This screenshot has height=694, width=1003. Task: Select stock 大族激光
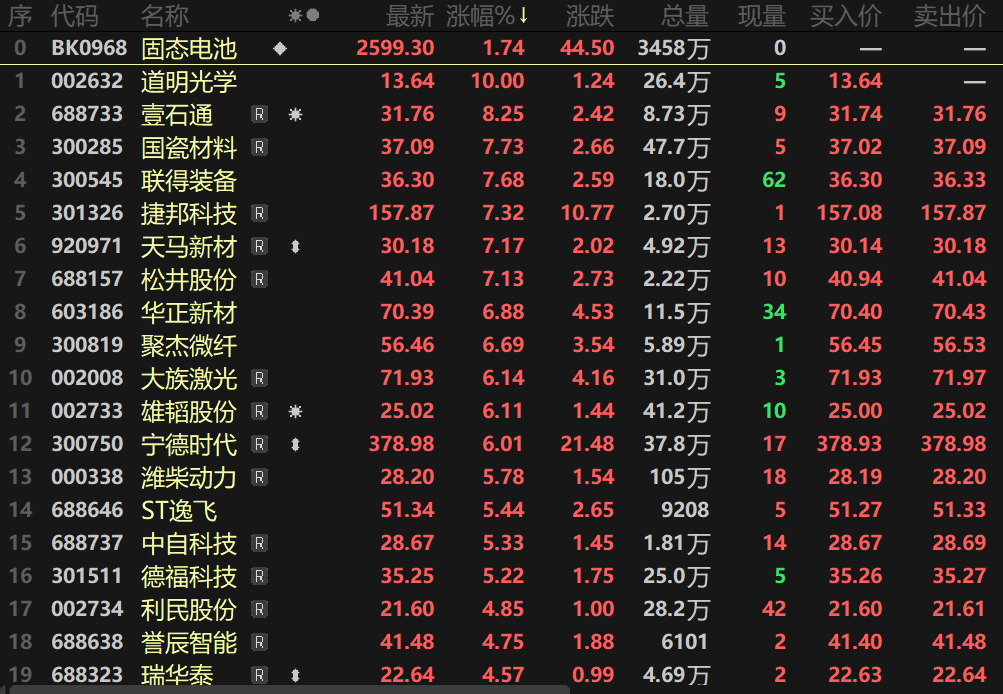[189, 379]
